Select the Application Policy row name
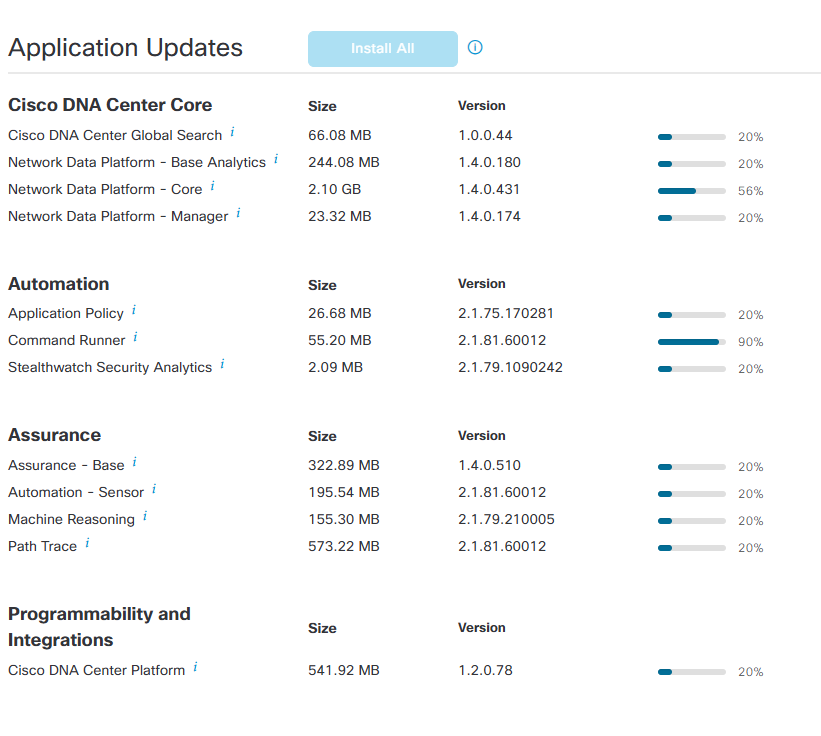821x736 pixels. (x=66, y=313)
